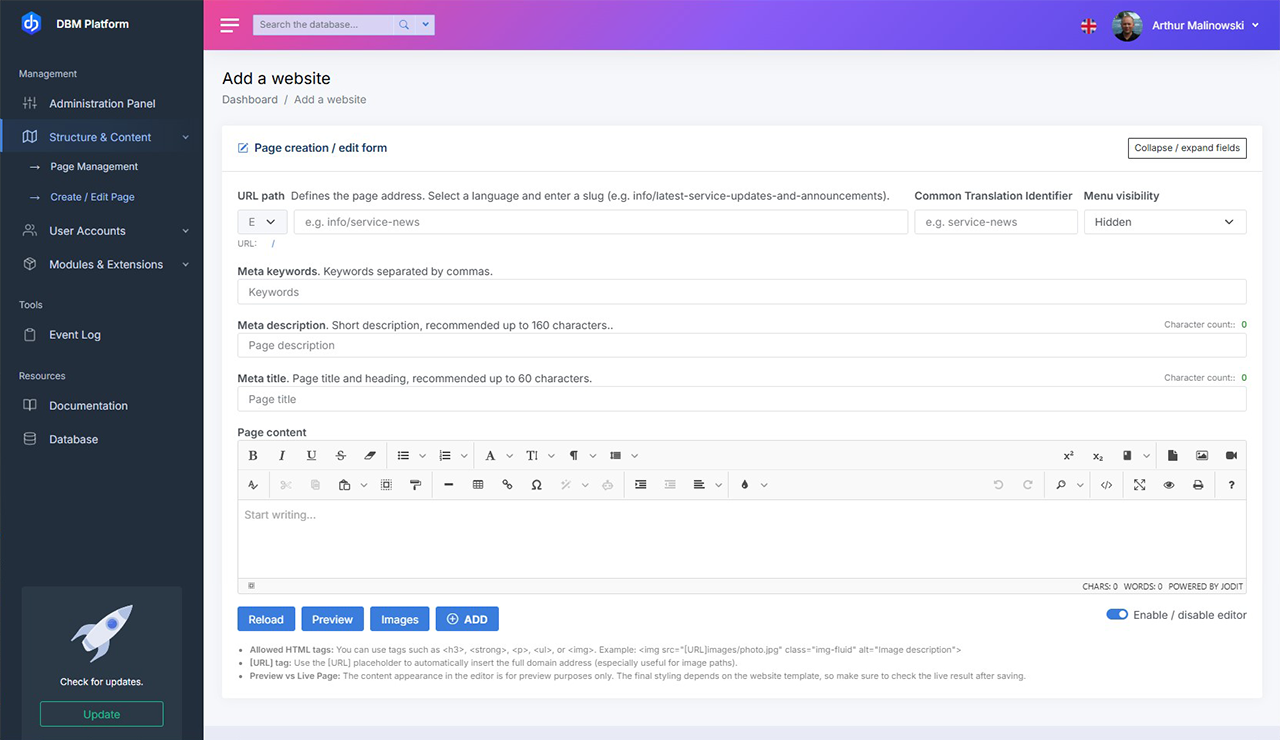Click the insert file icon
Viewport: 1280px width, 740px height.
(x=1172, y=455)
